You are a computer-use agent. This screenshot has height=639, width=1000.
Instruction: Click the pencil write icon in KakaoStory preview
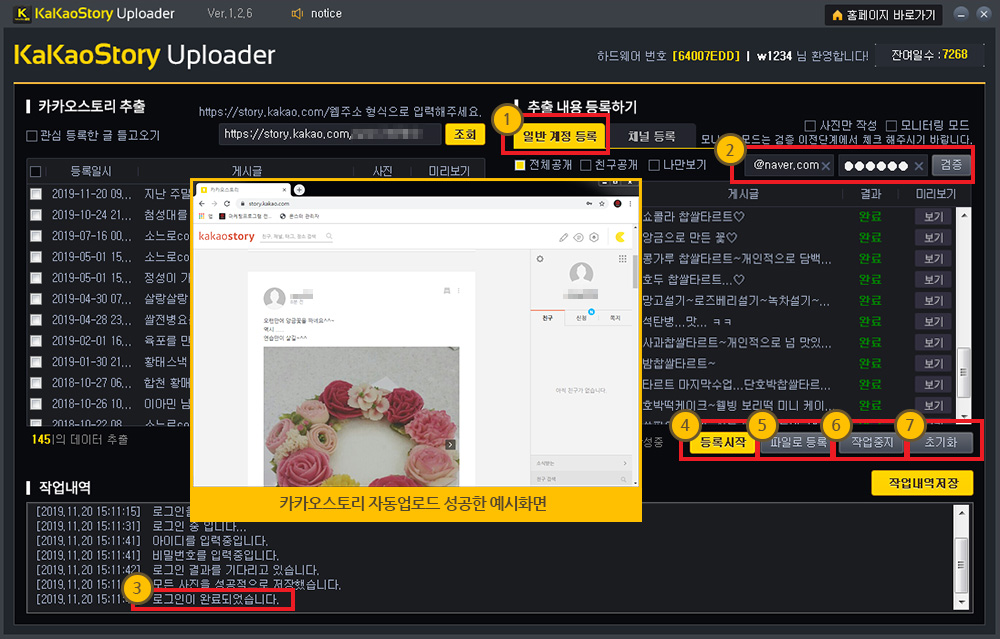[563, 237]
